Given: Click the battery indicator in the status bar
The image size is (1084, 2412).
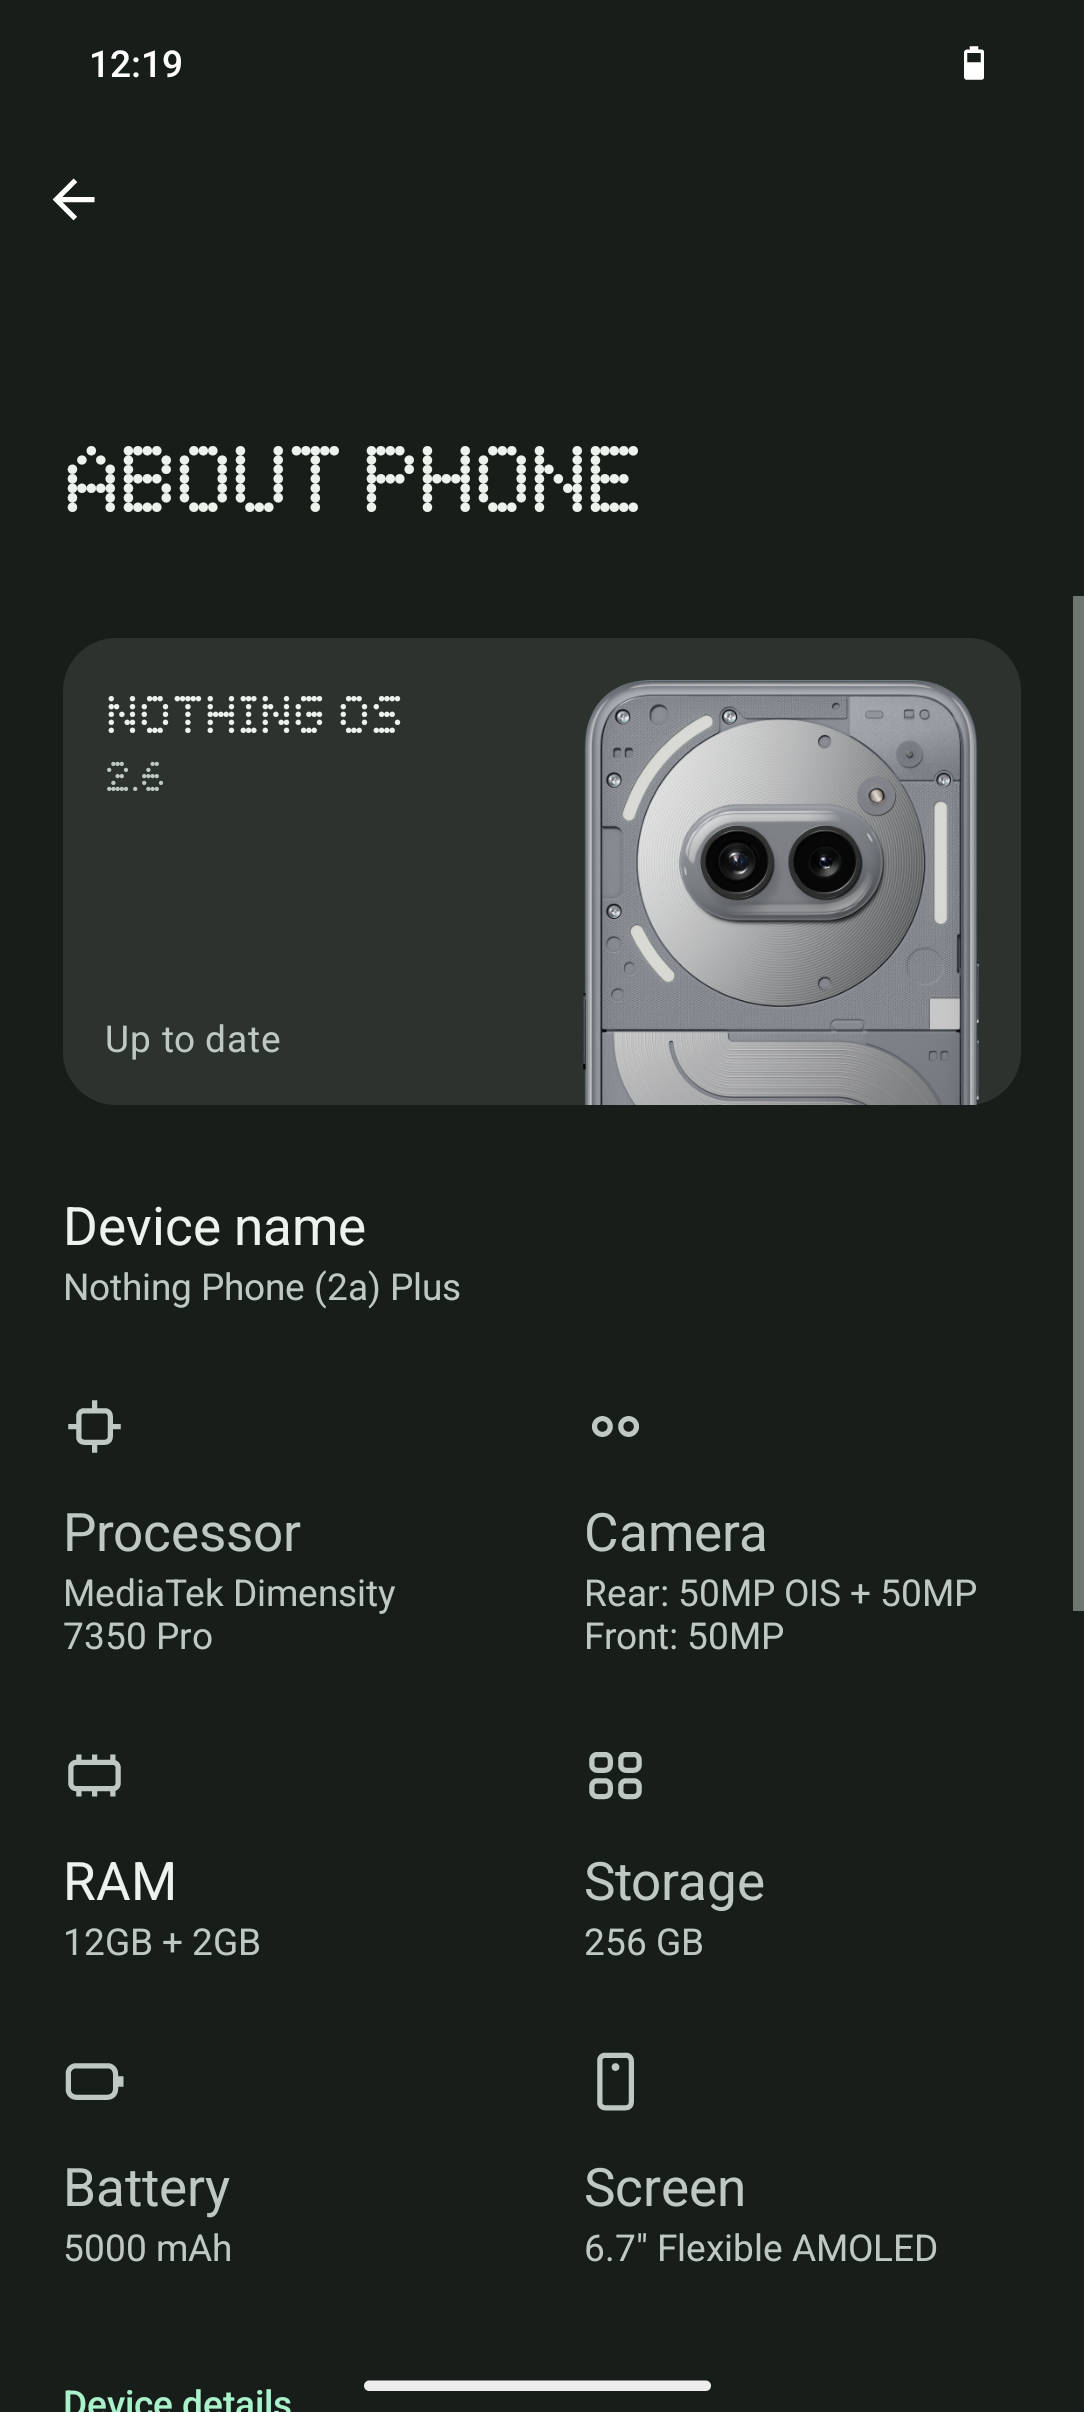Looking at the screenshot, I should click(973, 62).
